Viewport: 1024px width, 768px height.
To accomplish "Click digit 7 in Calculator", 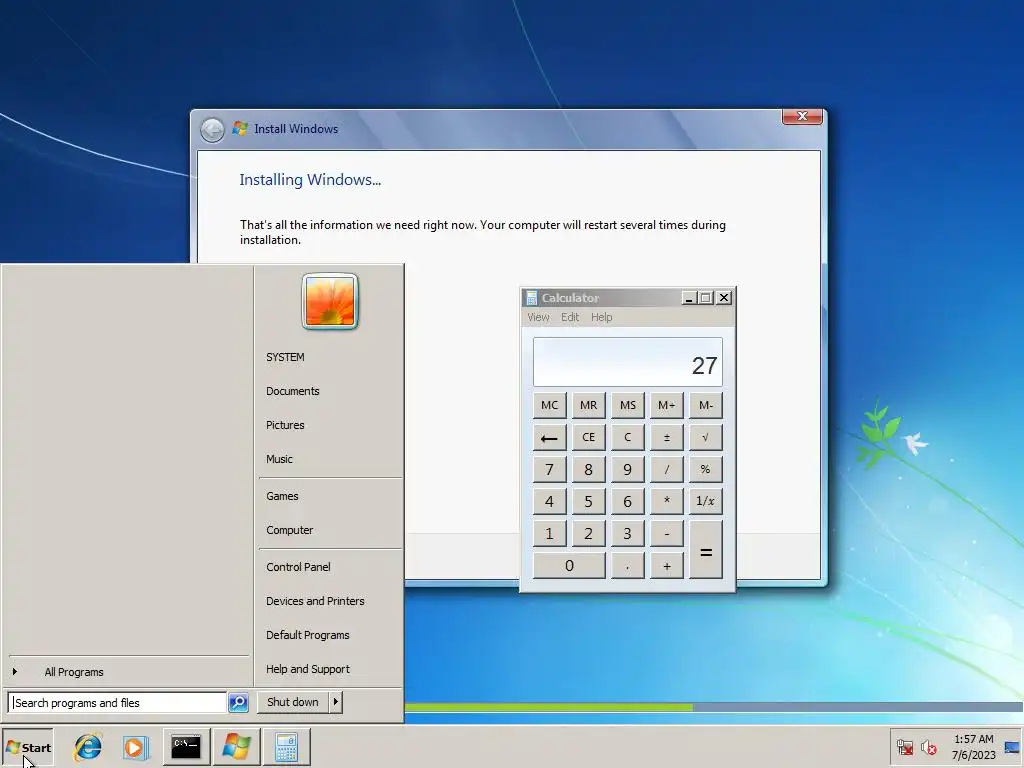I will click(x=549, y=470).
